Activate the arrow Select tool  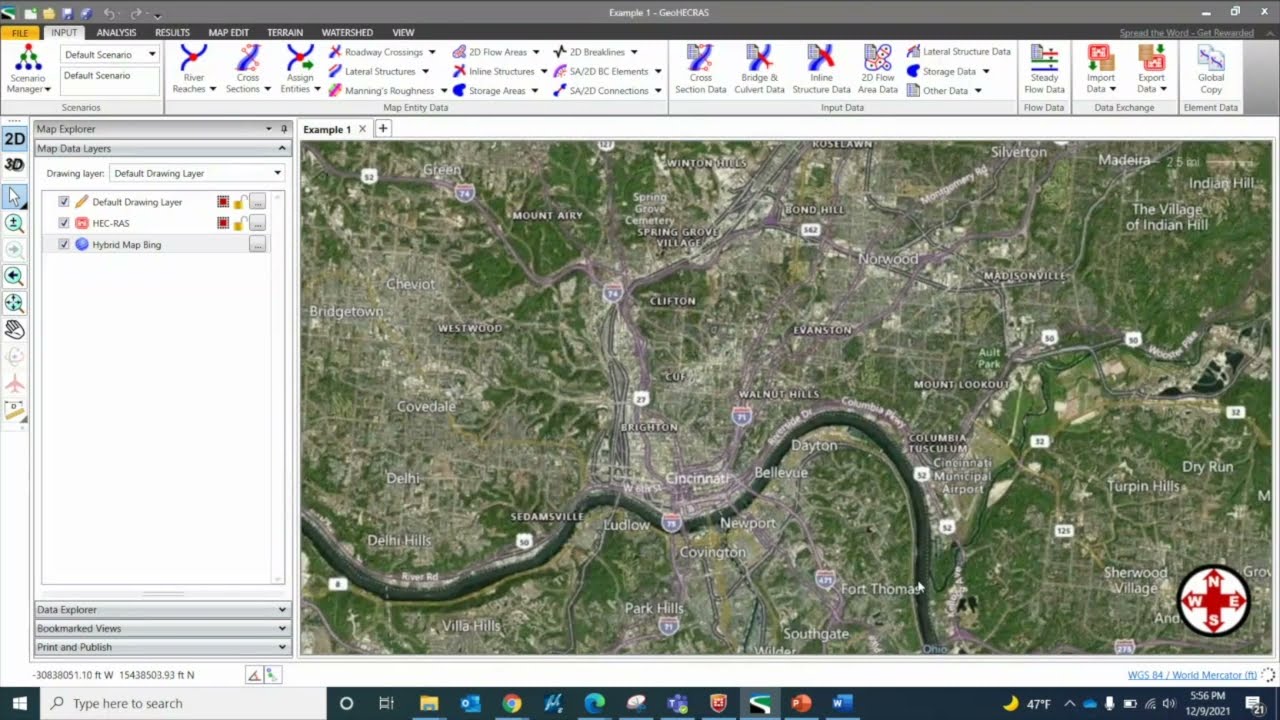[x=14, y=197]
